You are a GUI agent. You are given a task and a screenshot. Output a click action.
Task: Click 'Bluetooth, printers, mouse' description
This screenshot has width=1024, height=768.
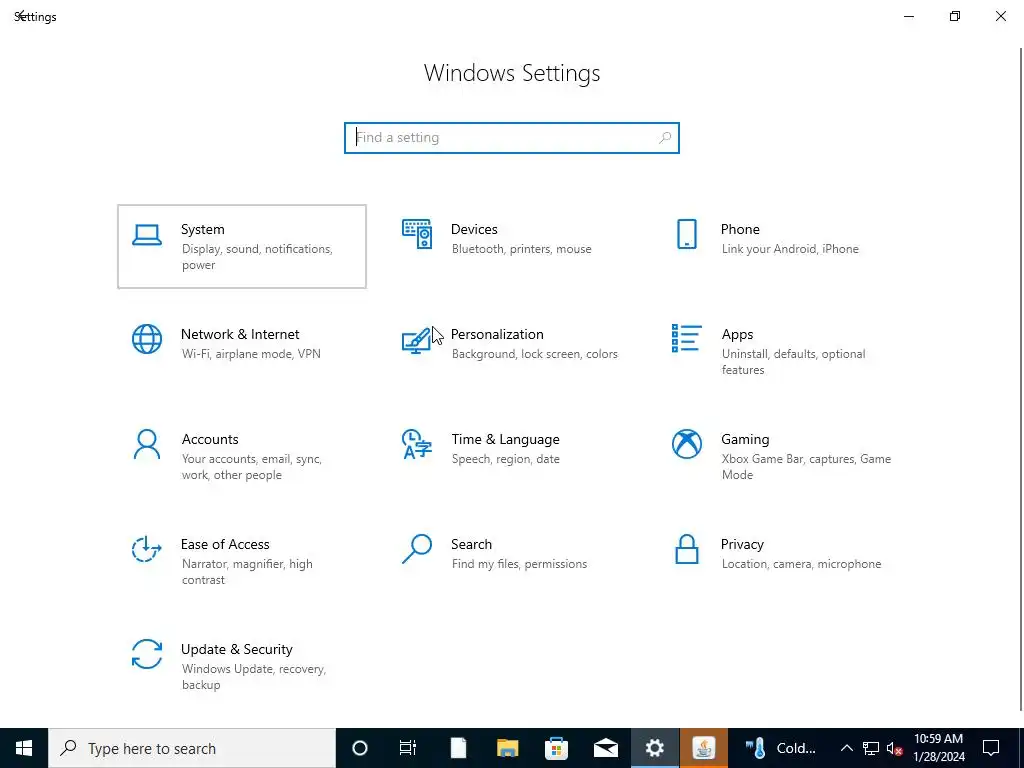click(x=521, y=249)
